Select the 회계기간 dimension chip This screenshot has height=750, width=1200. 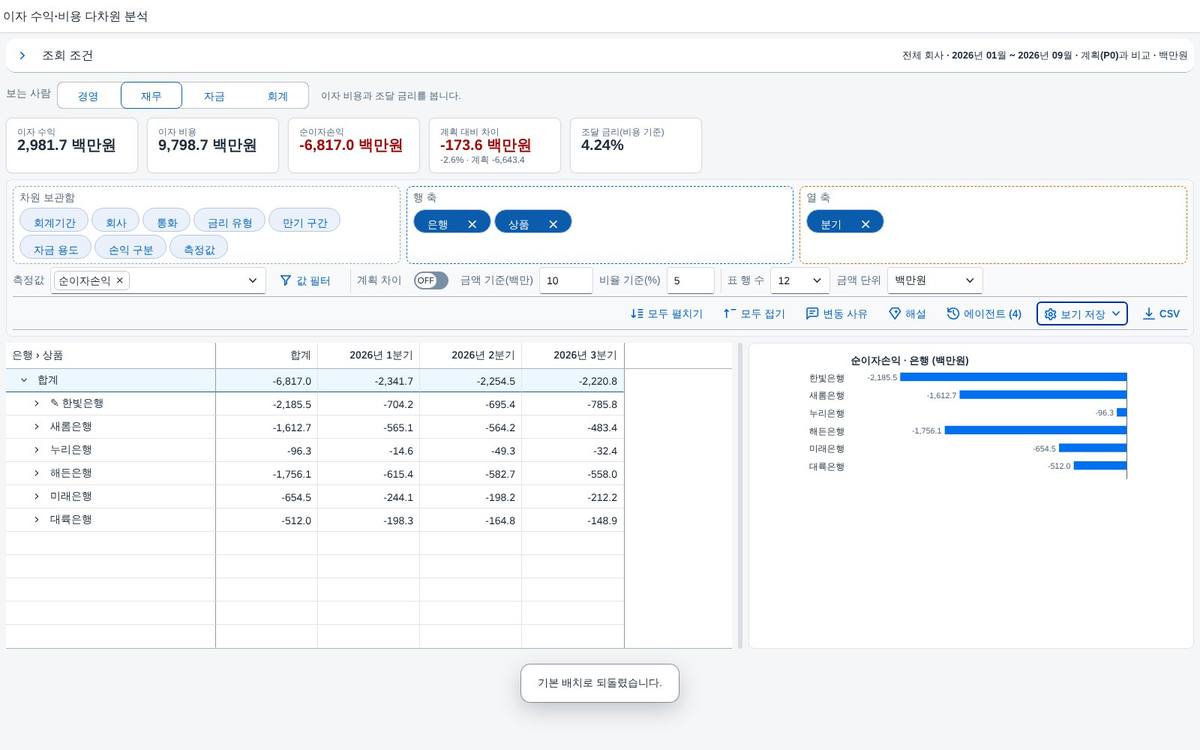(x=54, y=221)
